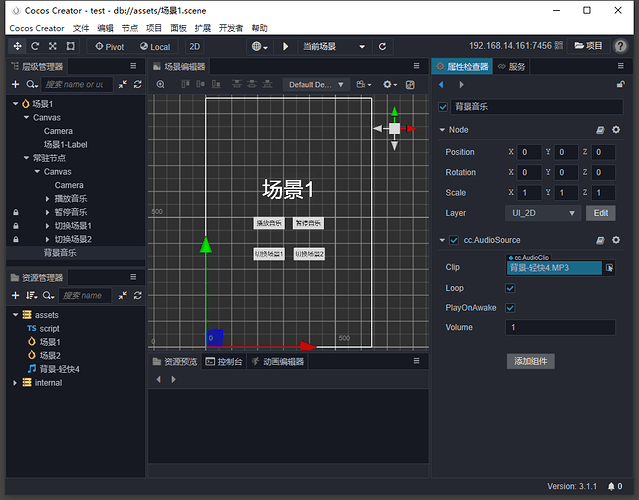Screen dimensions: 639x500
Task: Disable the cc.AudioSource component checkbox
Action: (x=454, y=240)
